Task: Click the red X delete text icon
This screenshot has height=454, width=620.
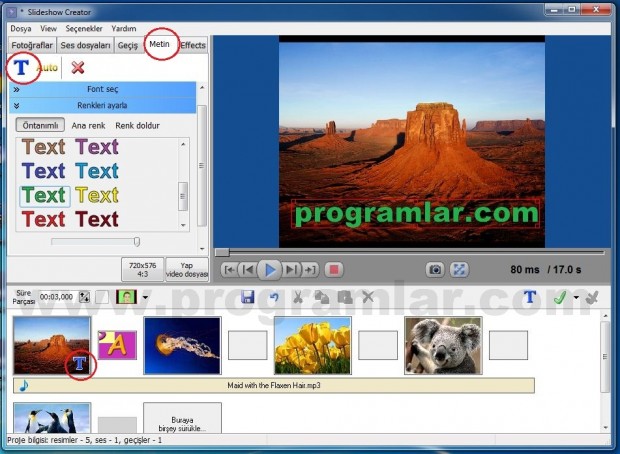Action: 78,68
